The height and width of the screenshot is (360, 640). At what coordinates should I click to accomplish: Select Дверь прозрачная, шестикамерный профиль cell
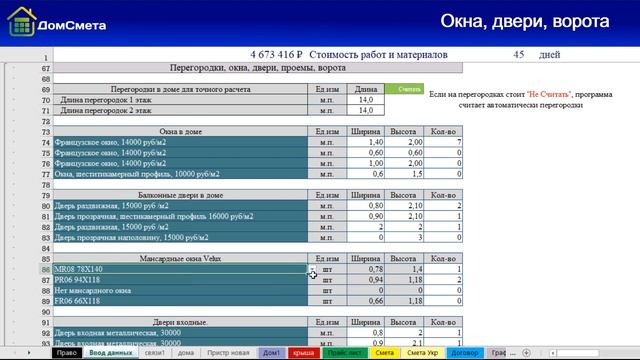(180, 216)
